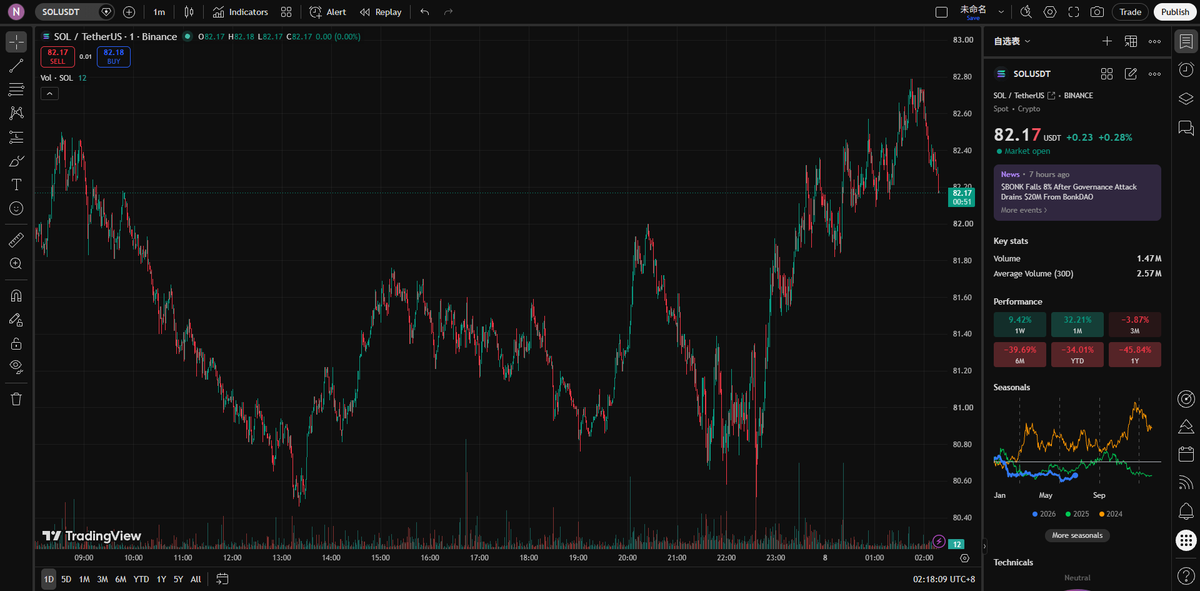Open the chart patterns tool
Screen dimensions: 1200x591
point(16,113)
